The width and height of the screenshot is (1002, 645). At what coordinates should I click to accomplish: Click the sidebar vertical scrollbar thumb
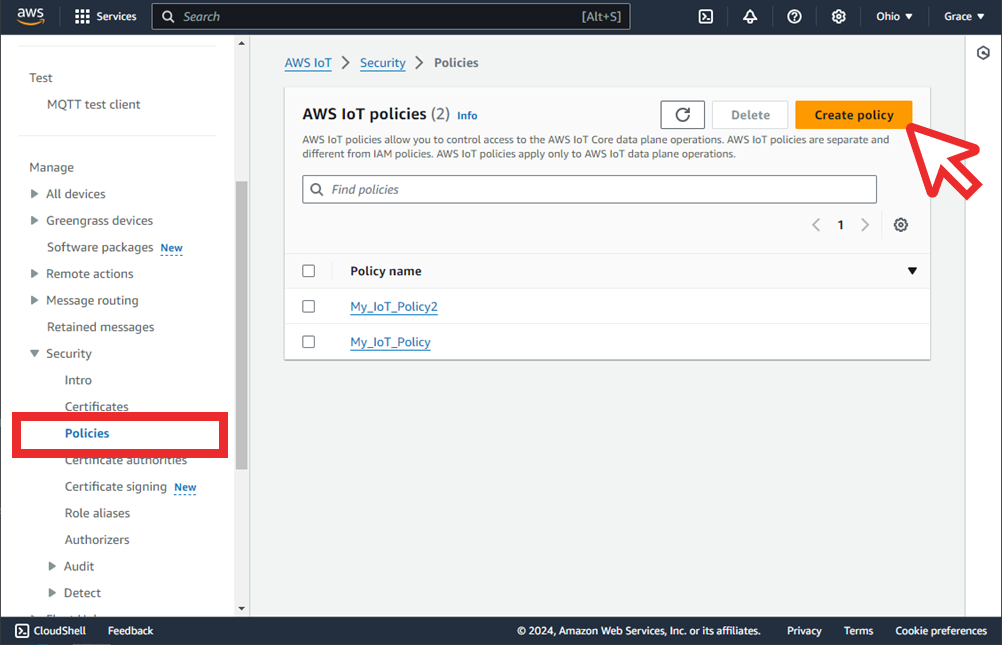[x=242, y=325]
